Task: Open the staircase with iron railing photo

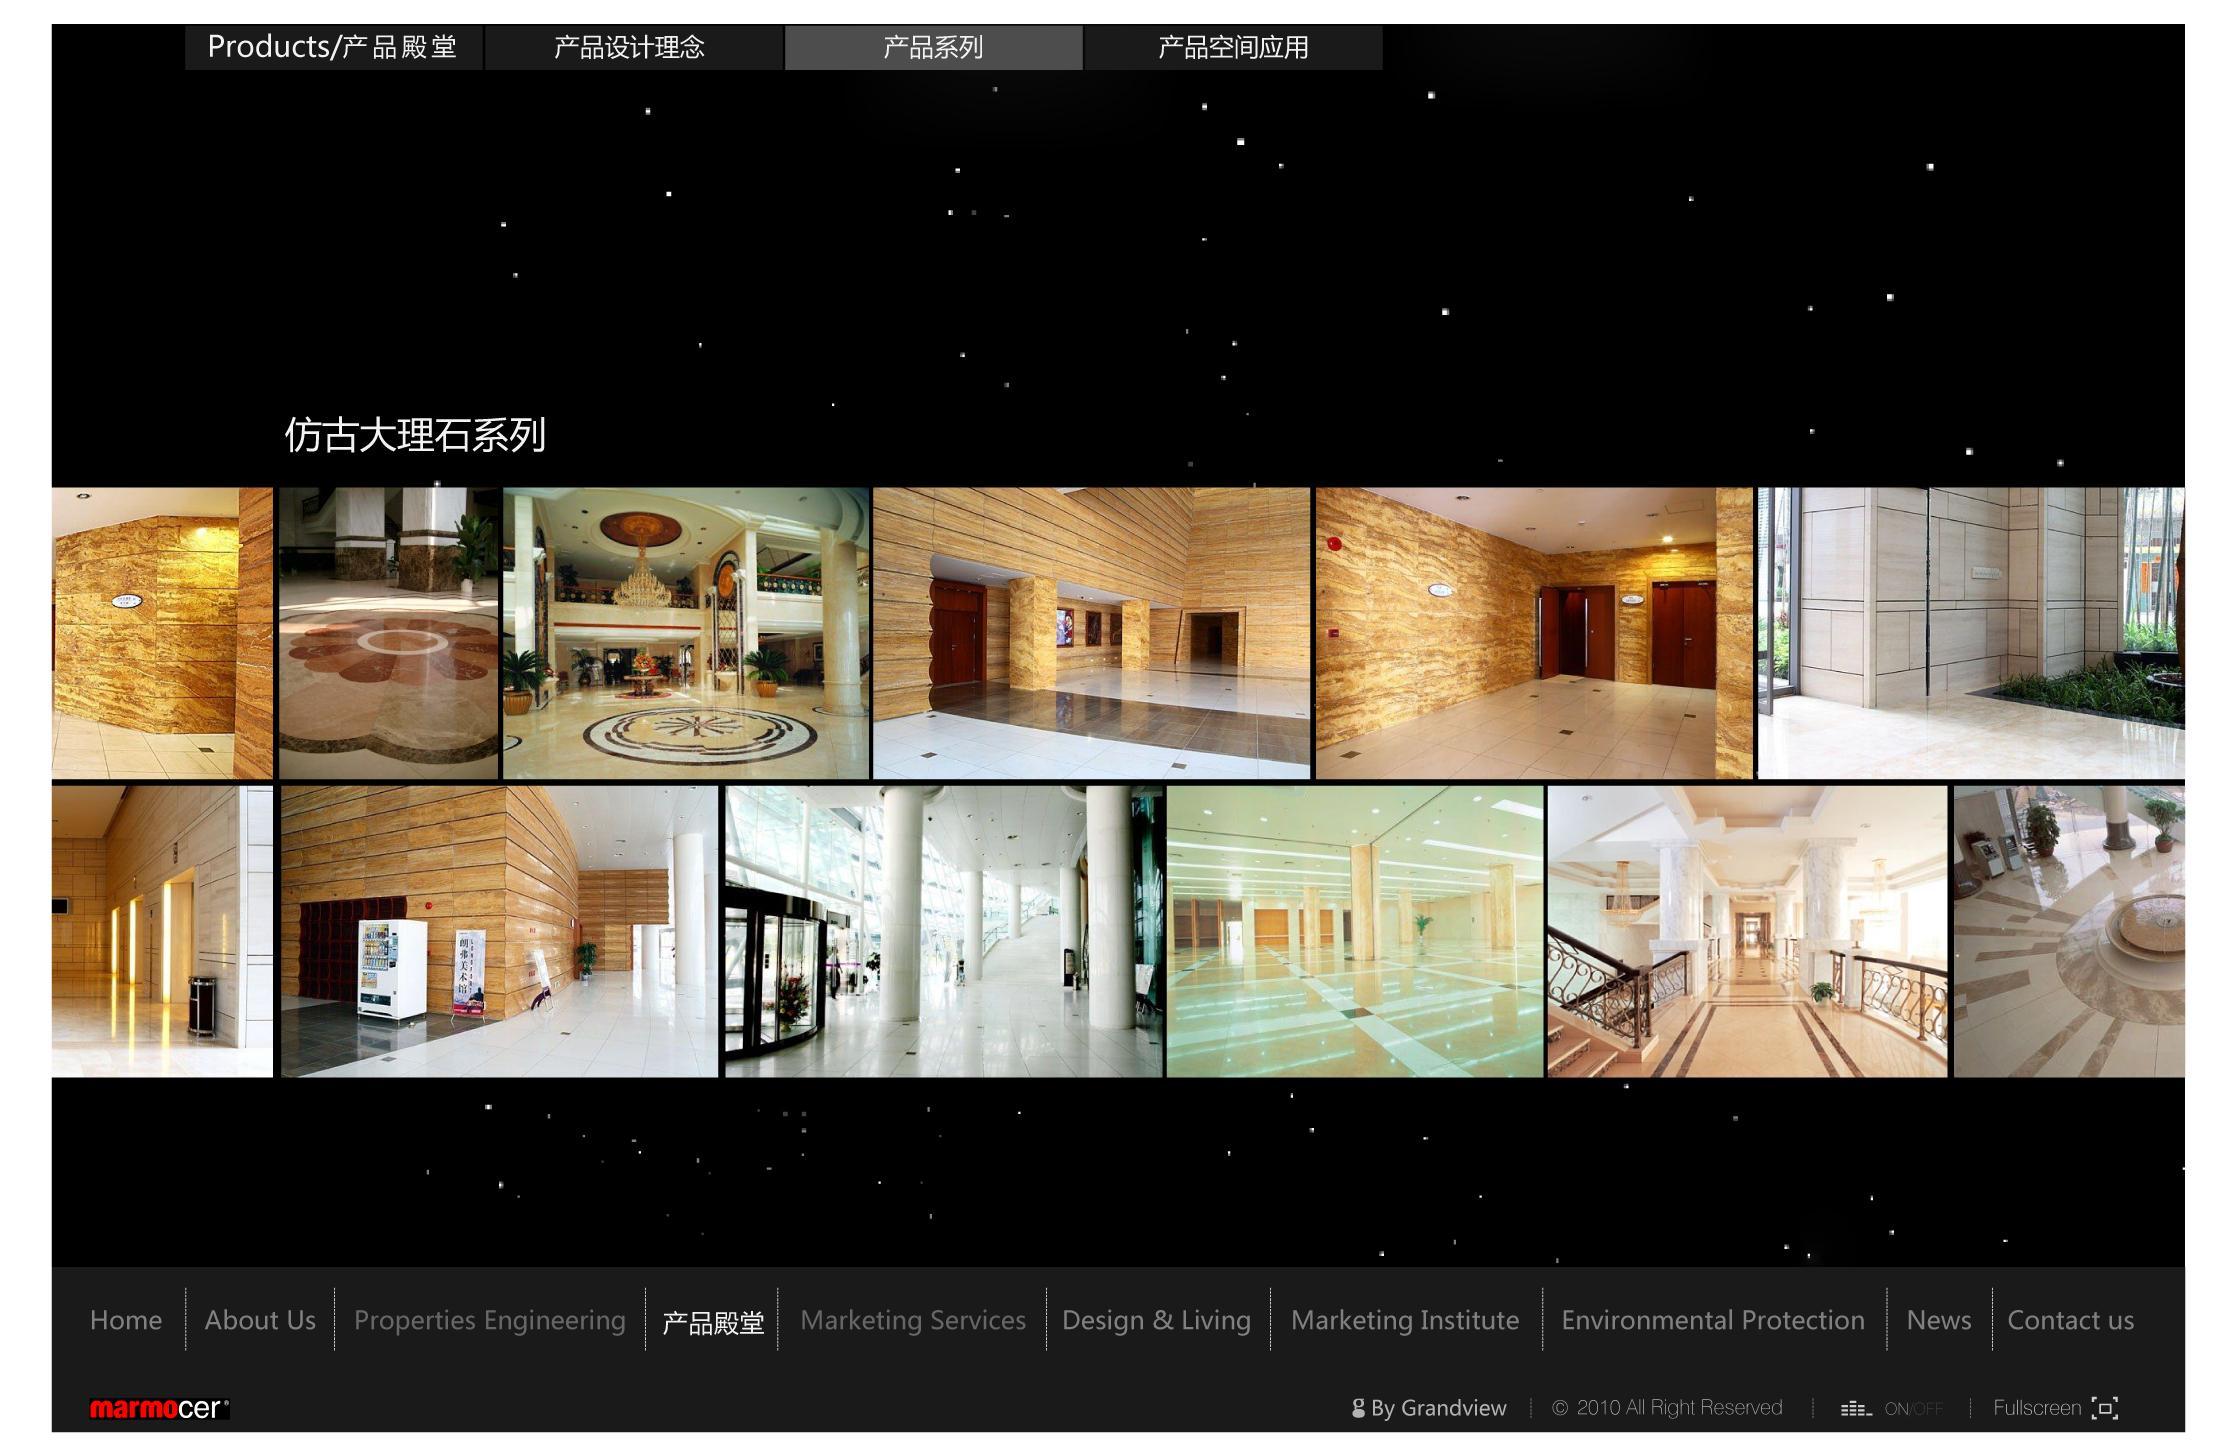Action: [x=1747, y=931]
